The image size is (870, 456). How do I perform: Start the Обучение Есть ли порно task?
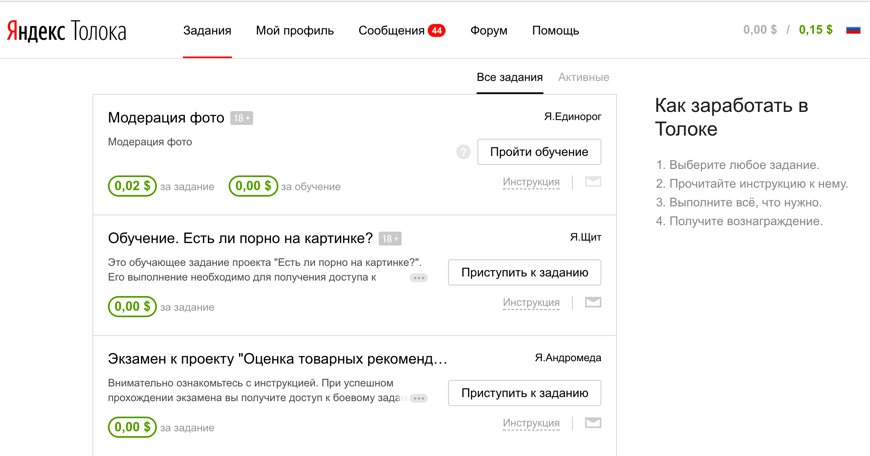pyautogui.click(x=524, y=272)
